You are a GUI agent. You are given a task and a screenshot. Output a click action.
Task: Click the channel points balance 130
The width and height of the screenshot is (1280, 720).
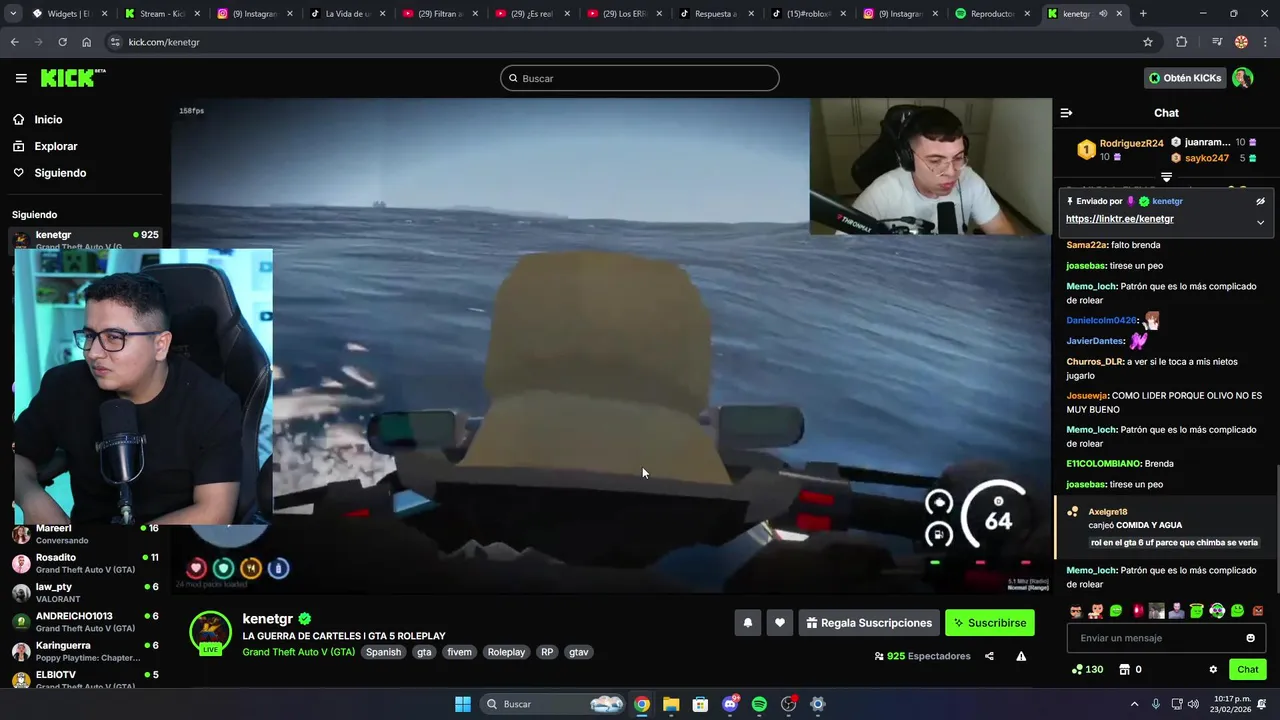click(x=1088, y=669)
